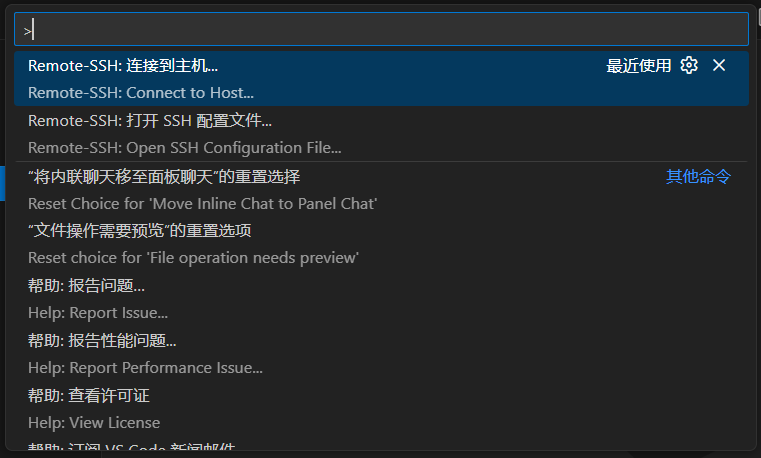This screenshot has width=761, height=458.
Task: Select the English 'Remote-SSH: Connect to Host...' line
Action: [141, 93]
